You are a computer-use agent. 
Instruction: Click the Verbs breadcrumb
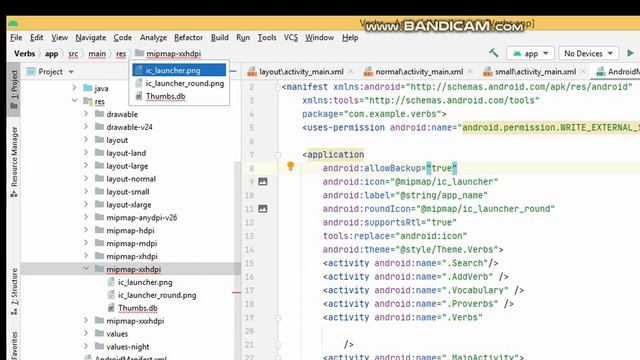[x=24, y=53]
